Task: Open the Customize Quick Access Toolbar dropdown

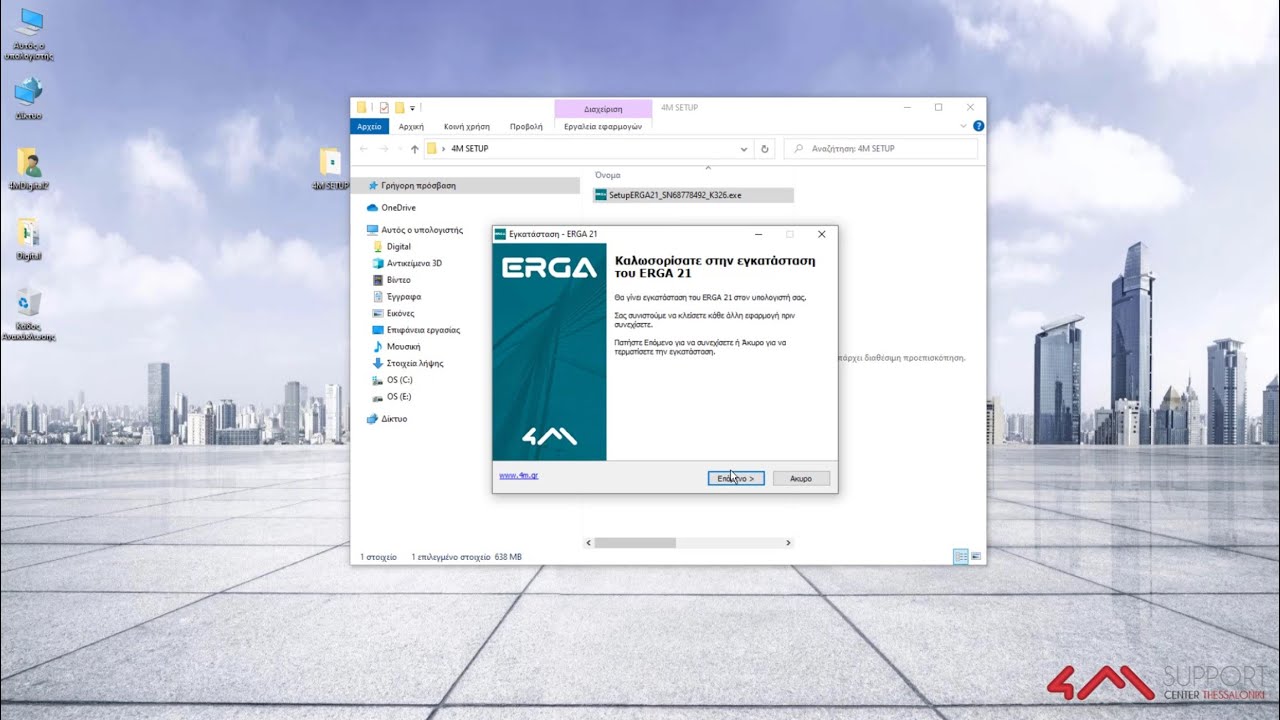Action: click(x=412, y=107)
